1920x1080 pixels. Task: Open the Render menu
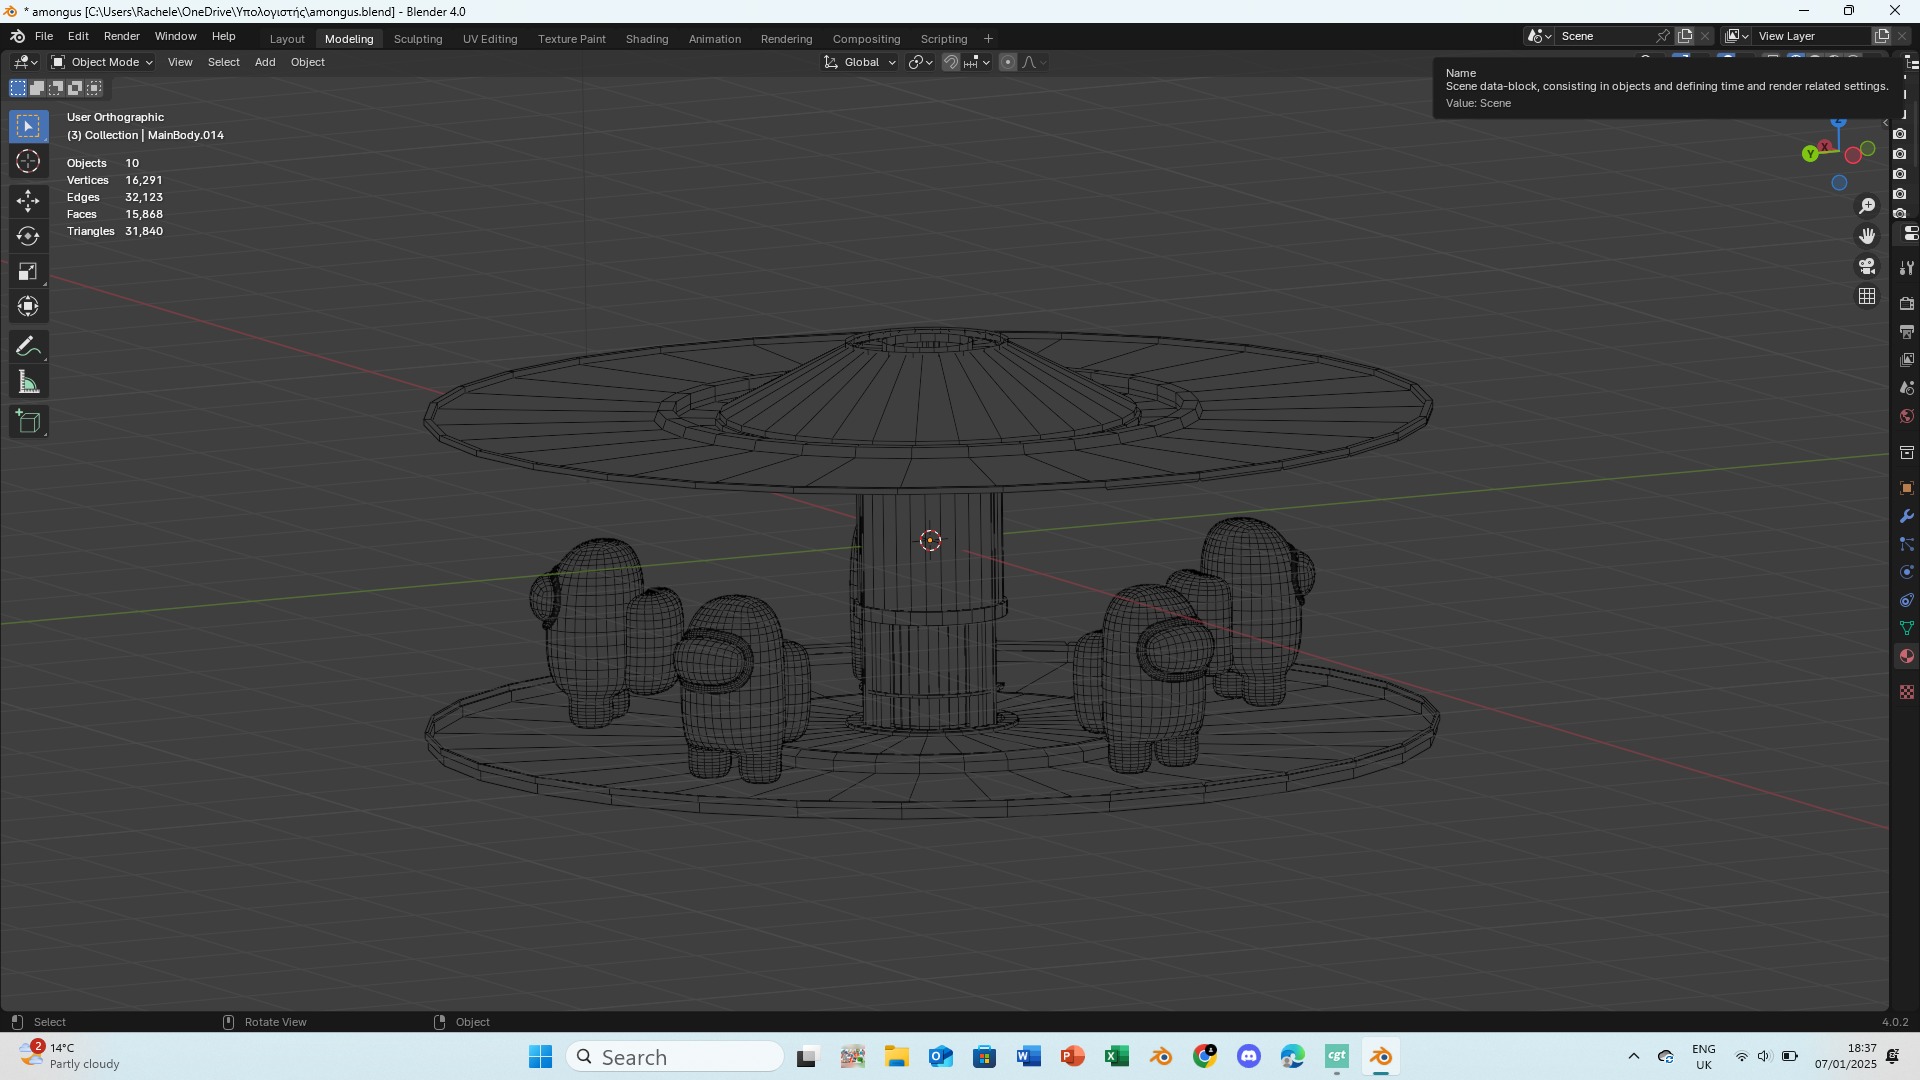[122, 36]
